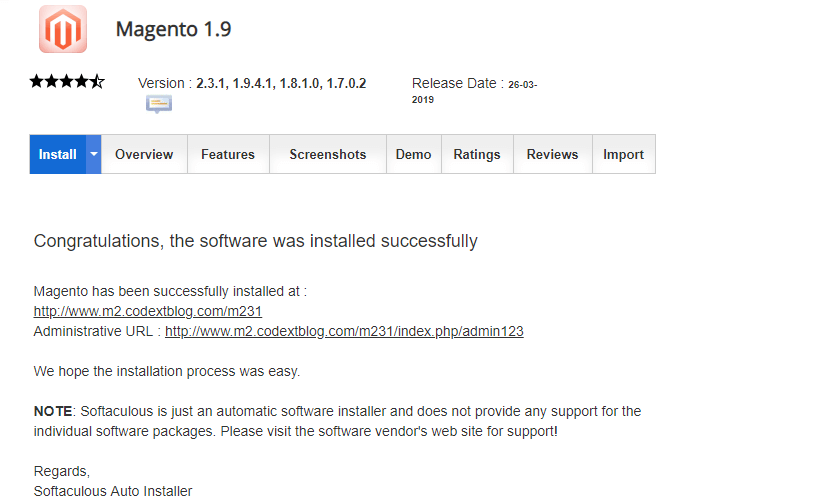Click version number 1.7.0.2
Image resolution: width=826 pixels, height=499 pixels.
point(346,84)
